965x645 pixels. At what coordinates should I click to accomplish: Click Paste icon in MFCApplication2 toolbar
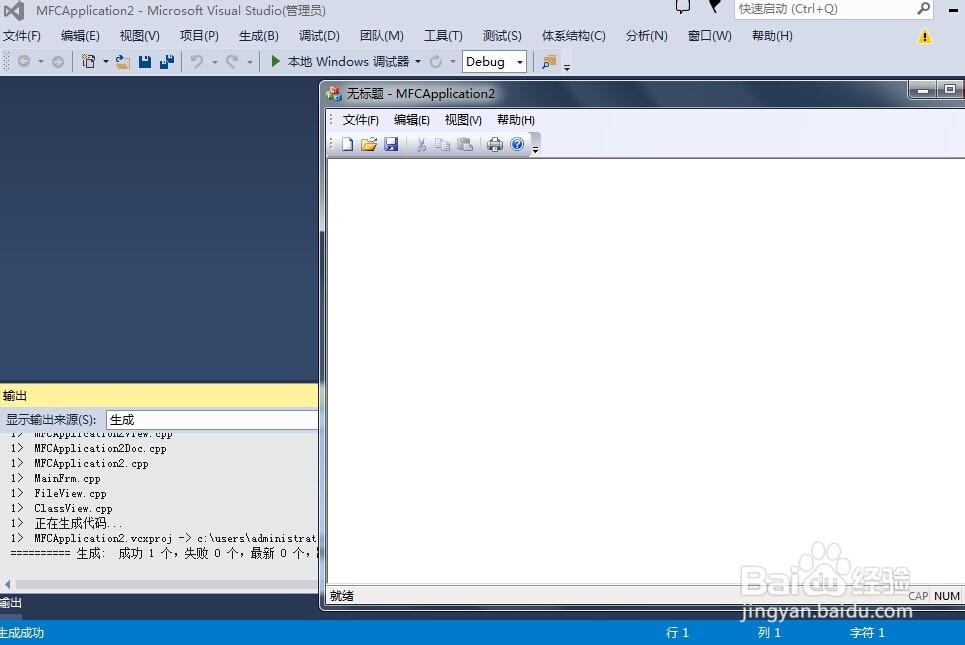(465, 145)
